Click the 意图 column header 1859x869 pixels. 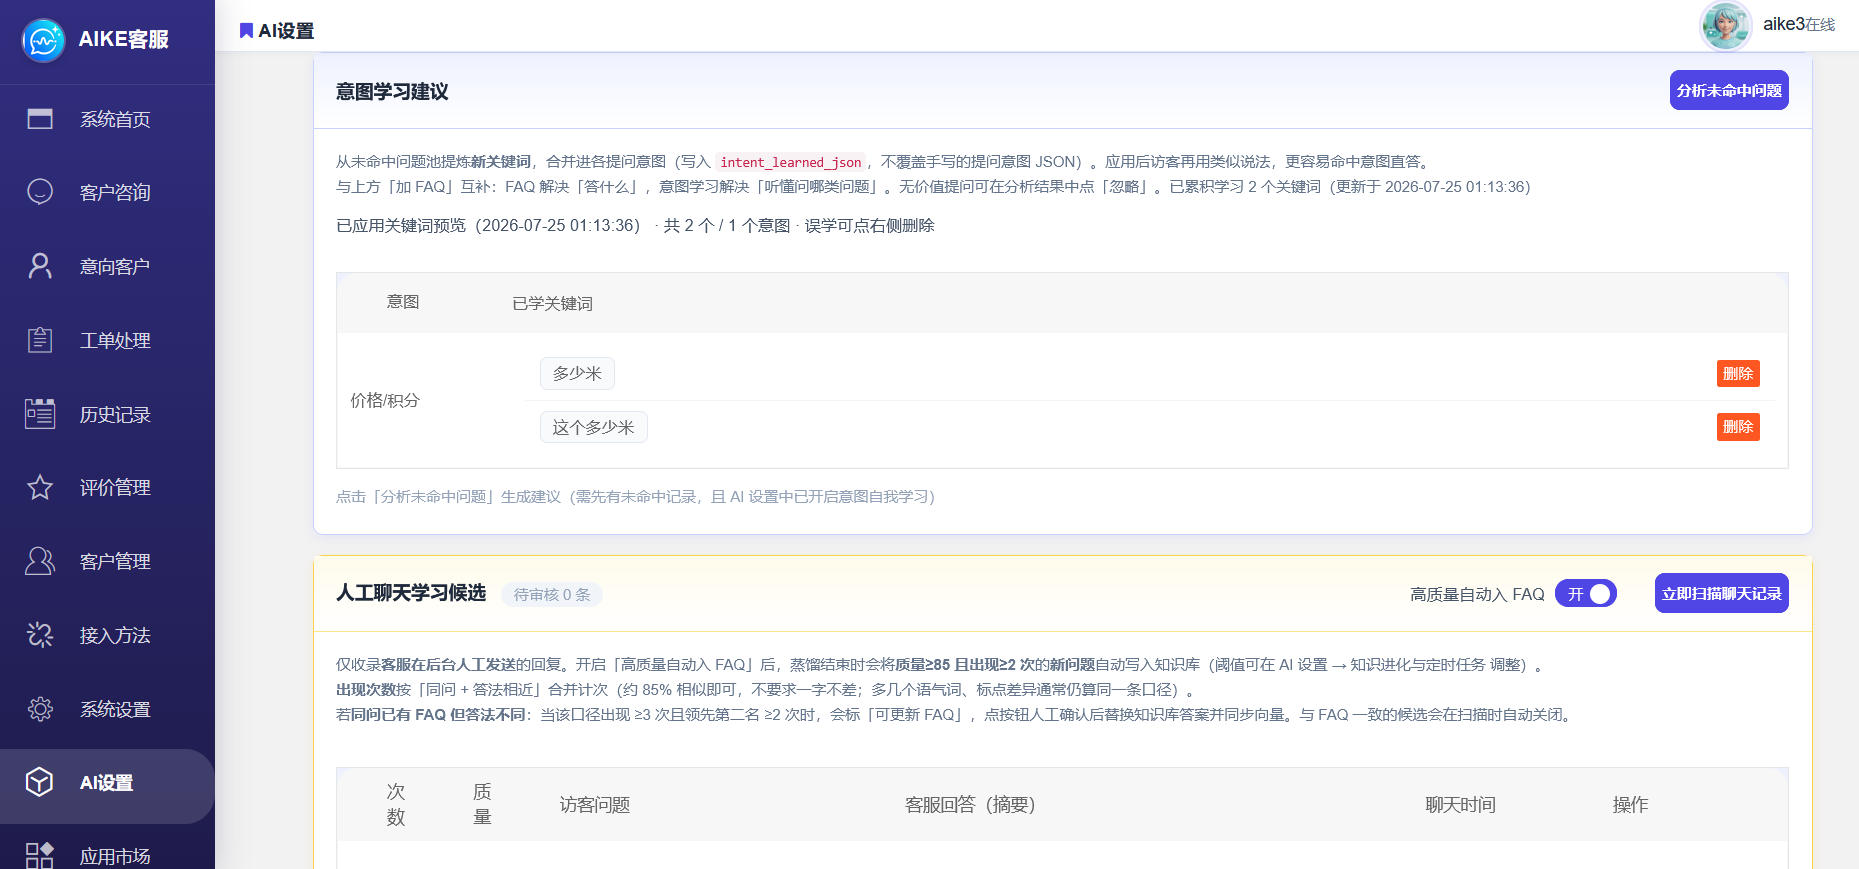403,302
